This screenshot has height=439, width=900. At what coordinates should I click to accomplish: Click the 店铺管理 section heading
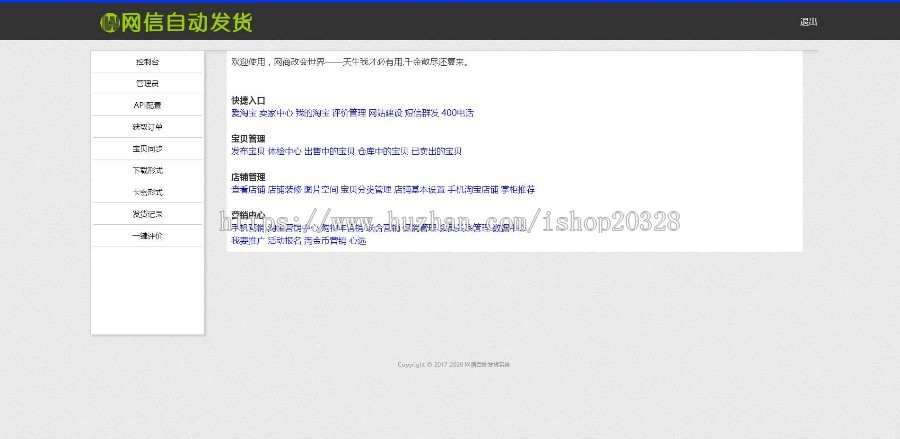point(248,177)
